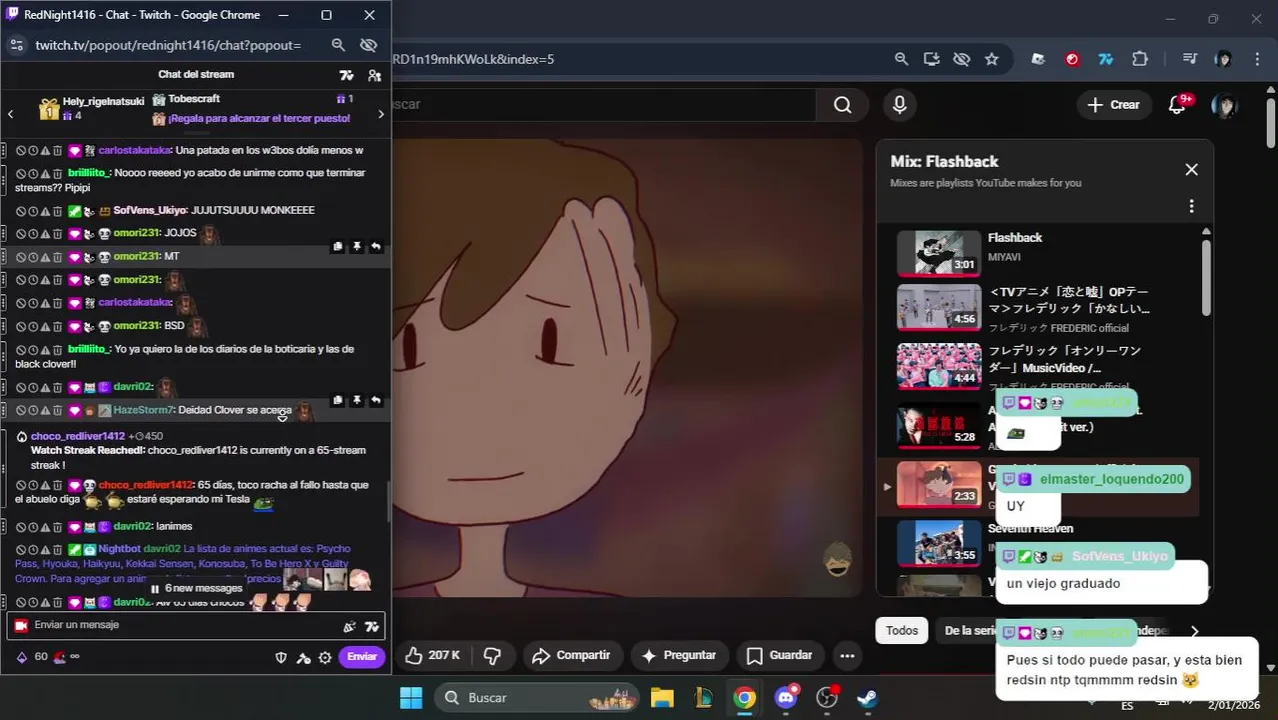This screenshot has width=1278, height=720.
Task: Open Windows Start menu
Action: 411,697
